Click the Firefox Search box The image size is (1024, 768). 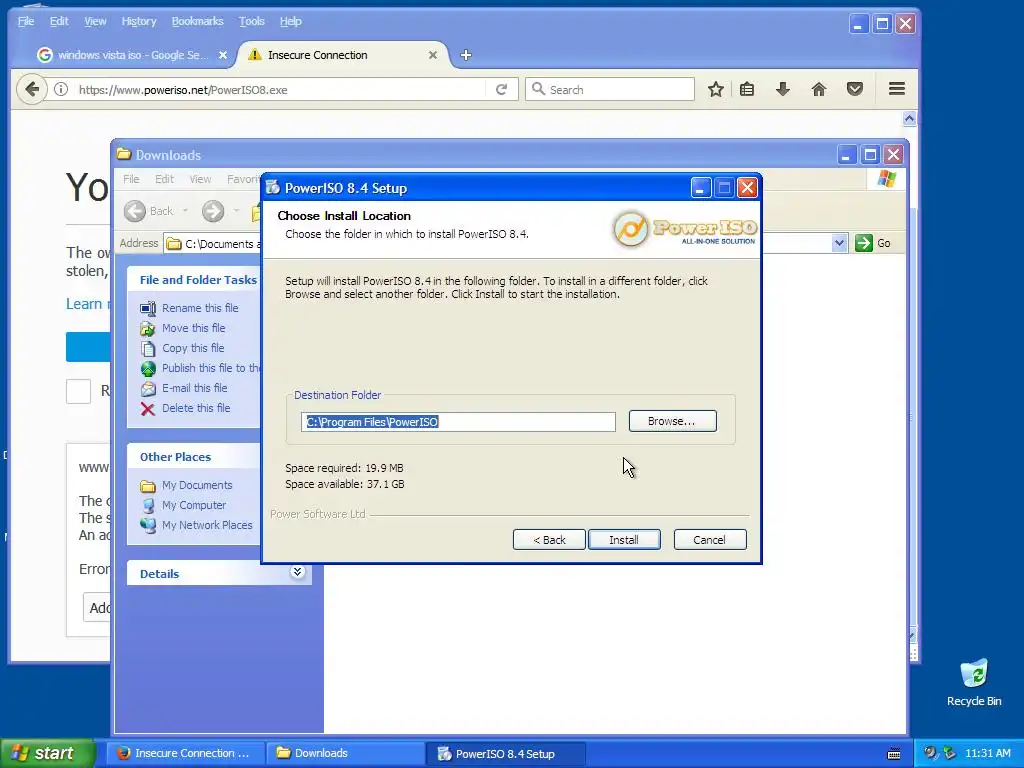(x=610, y=89)
